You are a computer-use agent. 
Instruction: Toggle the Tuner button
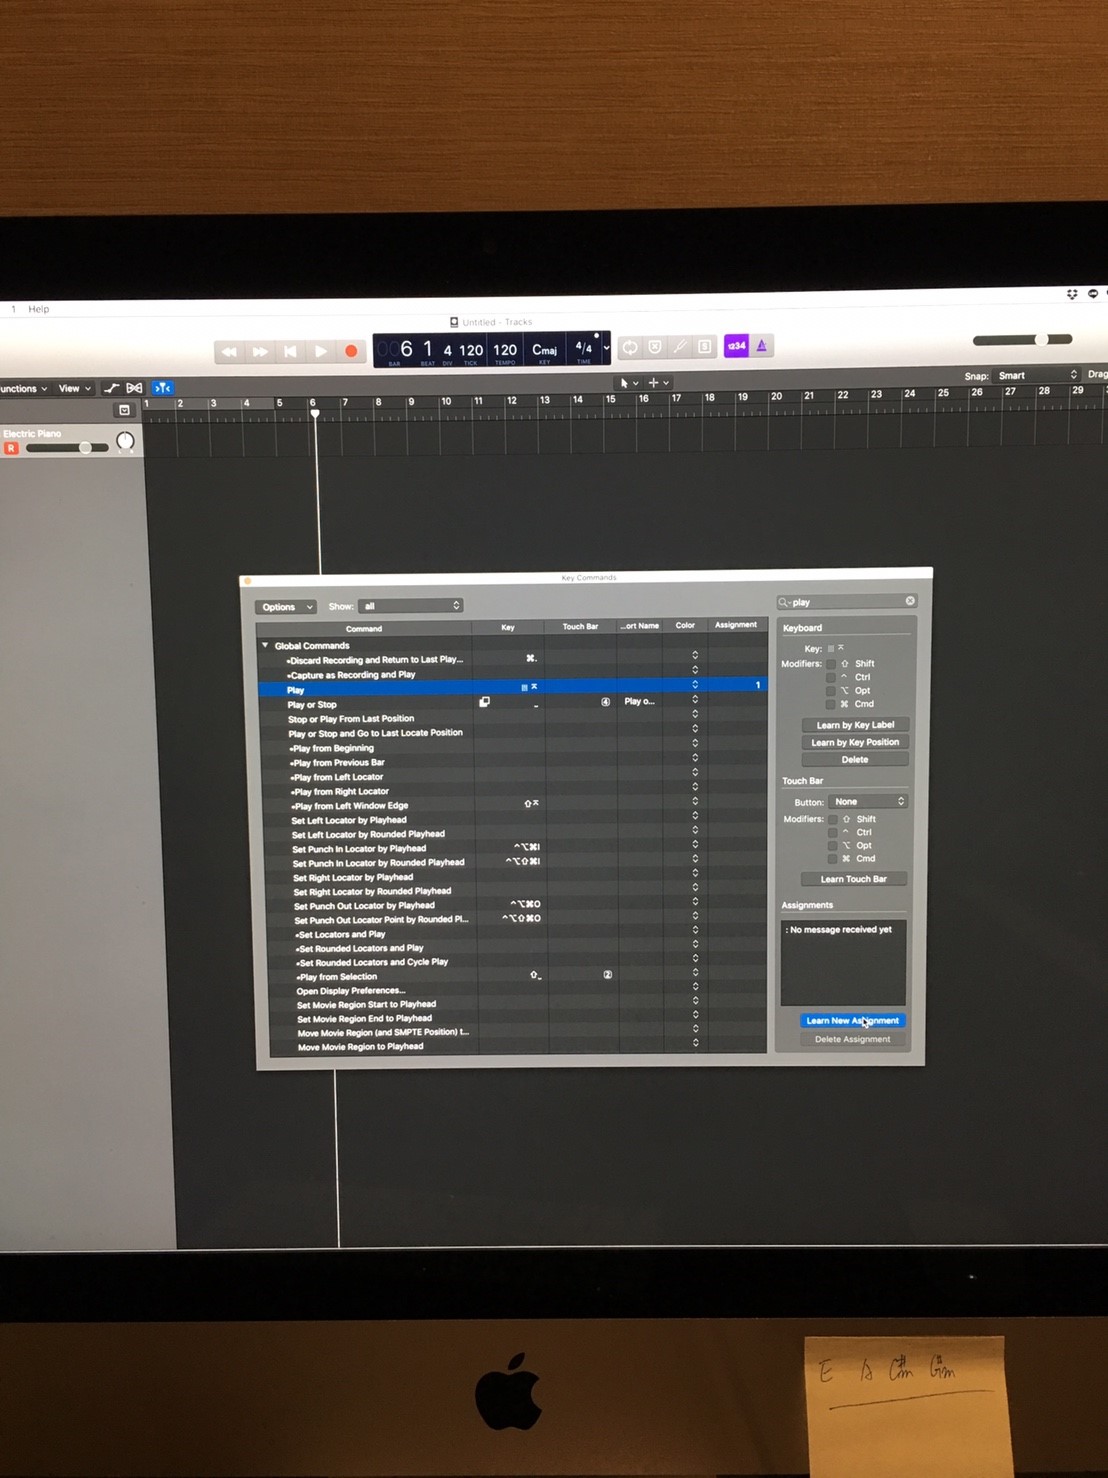click(680, 347)
